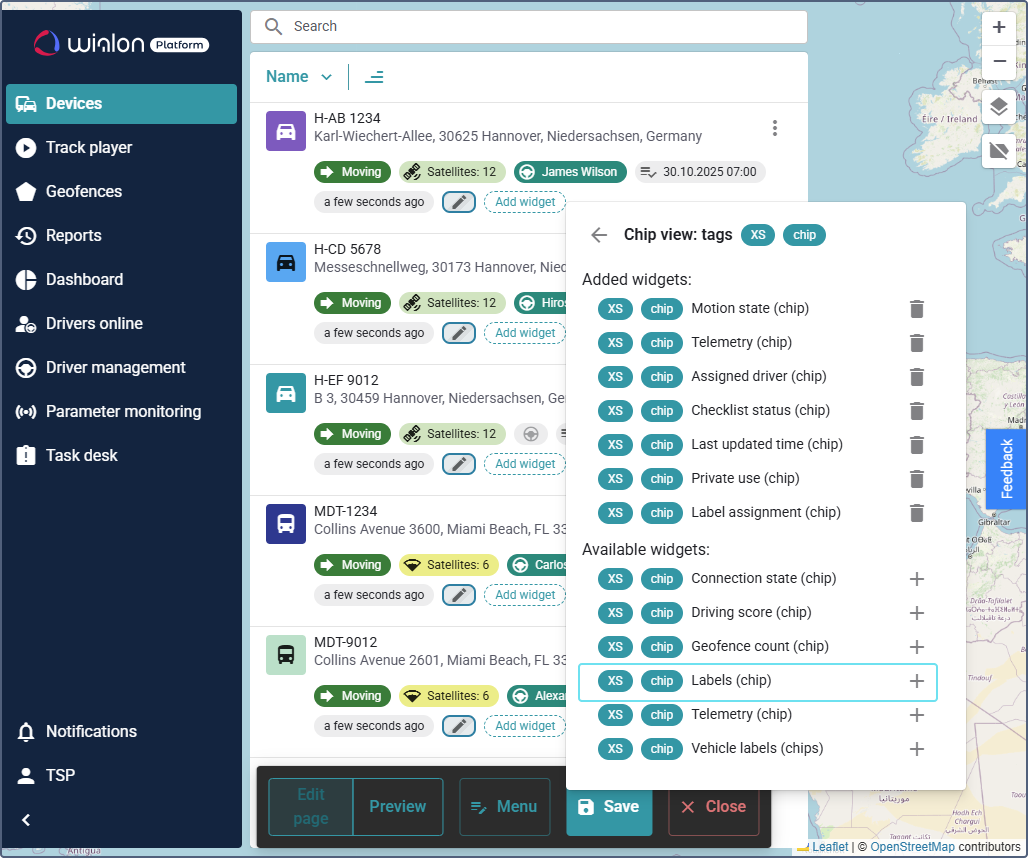Go to Reports in the sidebar
Screen dimensions: 1028x858
[x=74, y=235]
